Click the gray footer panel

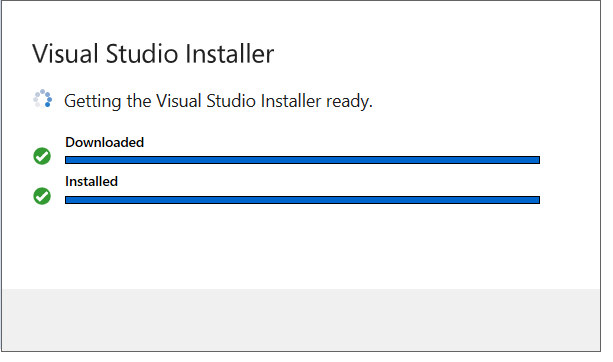(x=301, y=320)
